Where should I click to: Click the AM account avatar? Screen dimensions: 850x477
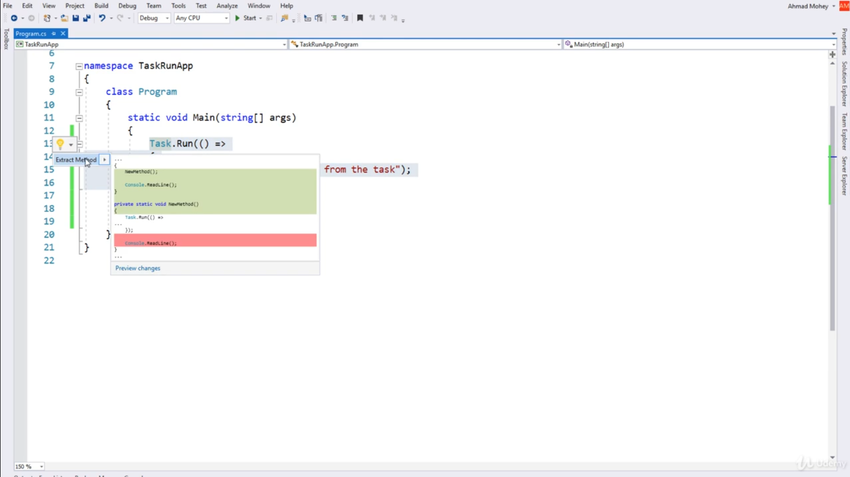845,5
